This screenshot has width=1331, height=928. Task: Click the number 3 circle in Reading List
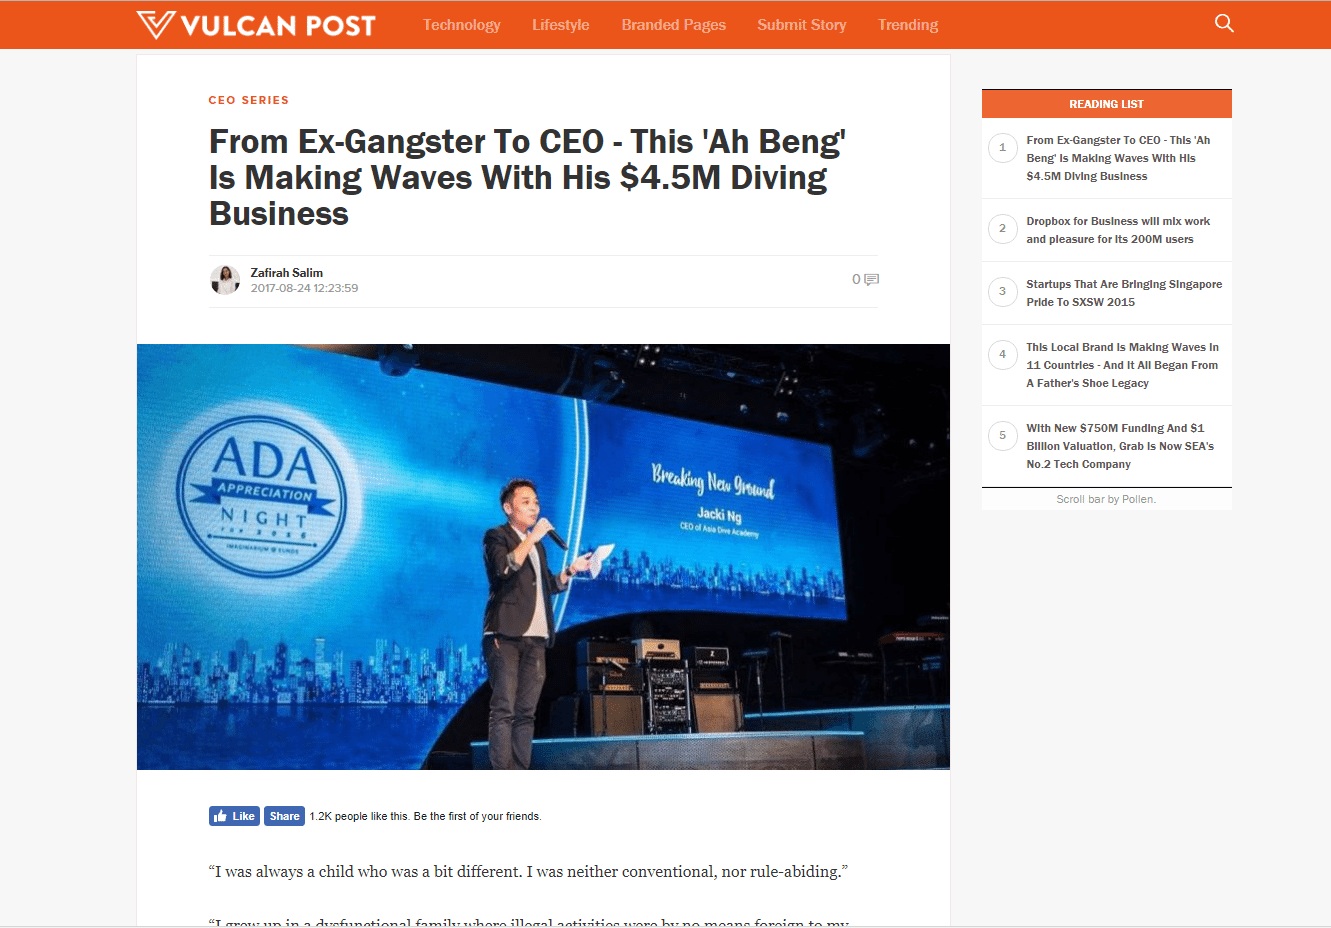click(1003, 292)
